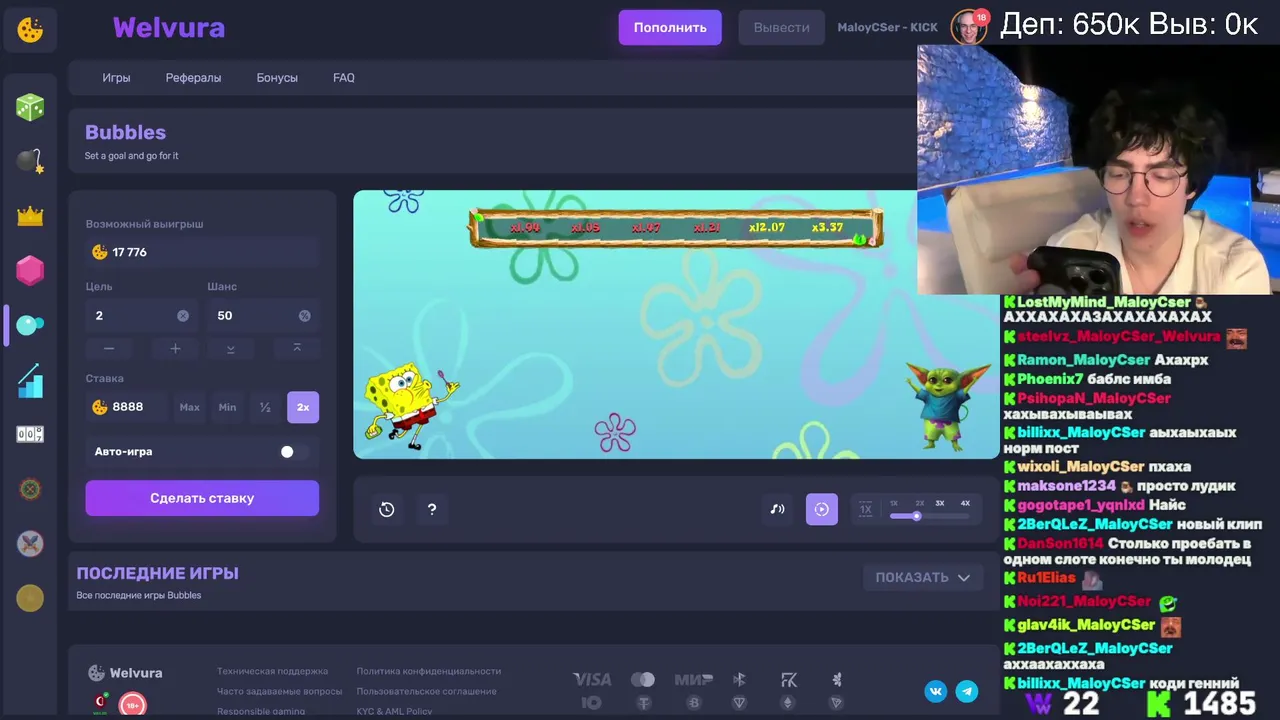
Task: Click the Вывести withdraw button
Action: pyautogui.click(x=782, y=28)
